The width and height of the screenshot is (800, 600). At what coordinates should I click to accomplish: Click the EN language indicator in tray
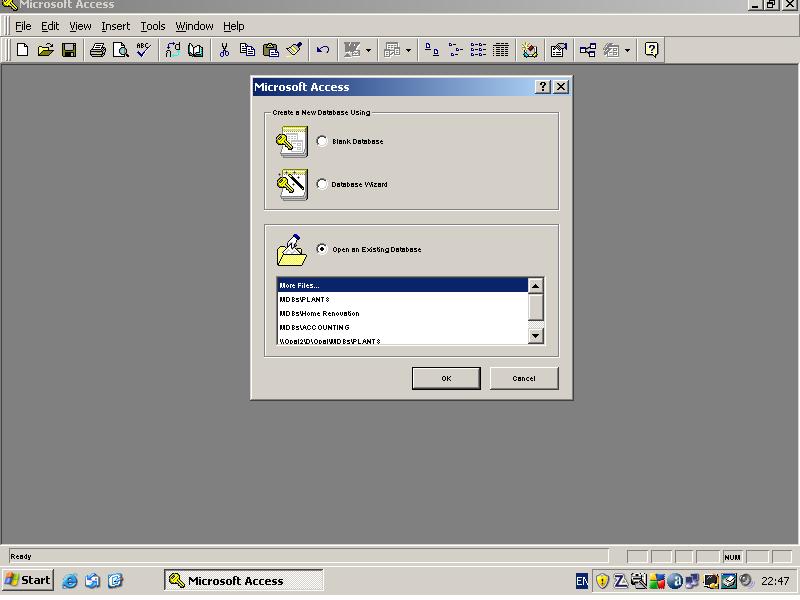(x=582, y=581)
